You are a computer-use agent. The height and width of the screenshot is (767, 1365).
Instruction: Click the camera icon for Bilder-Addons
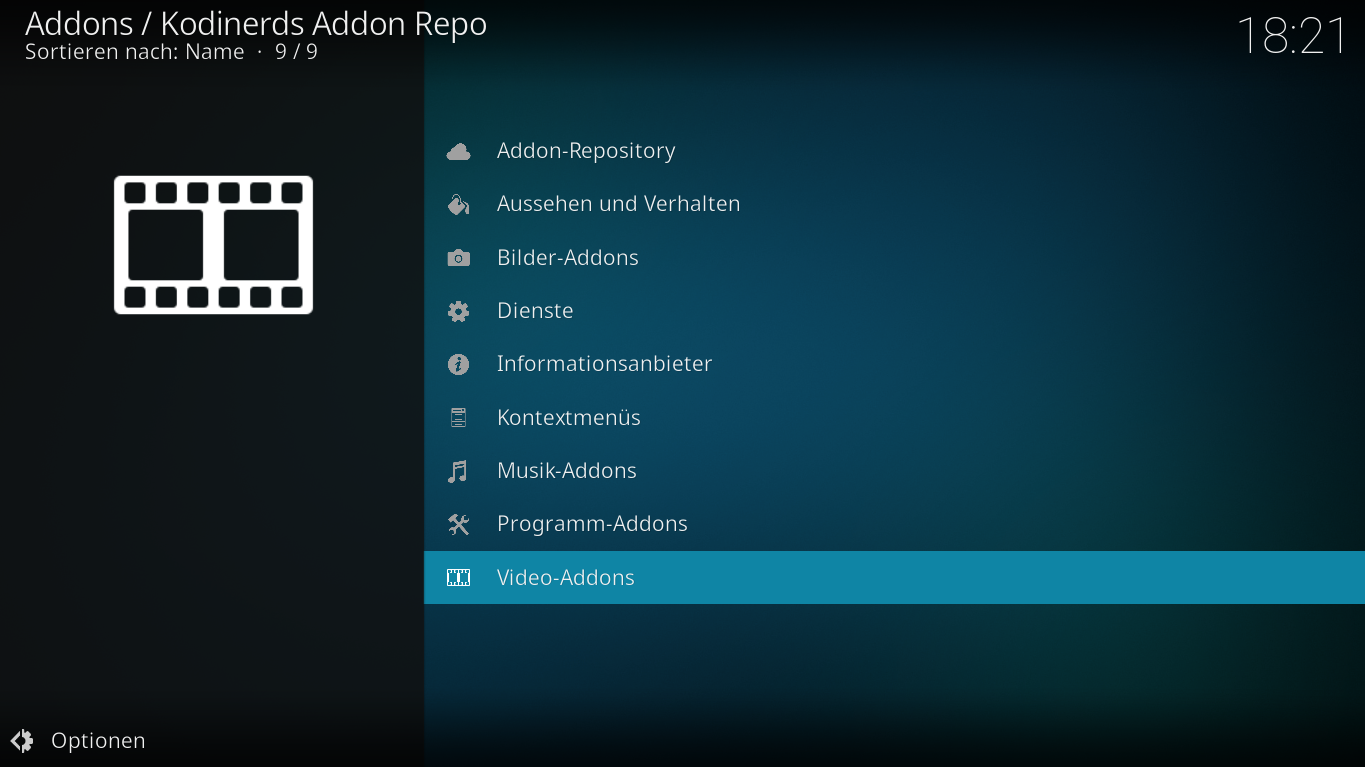click(458, 258)
